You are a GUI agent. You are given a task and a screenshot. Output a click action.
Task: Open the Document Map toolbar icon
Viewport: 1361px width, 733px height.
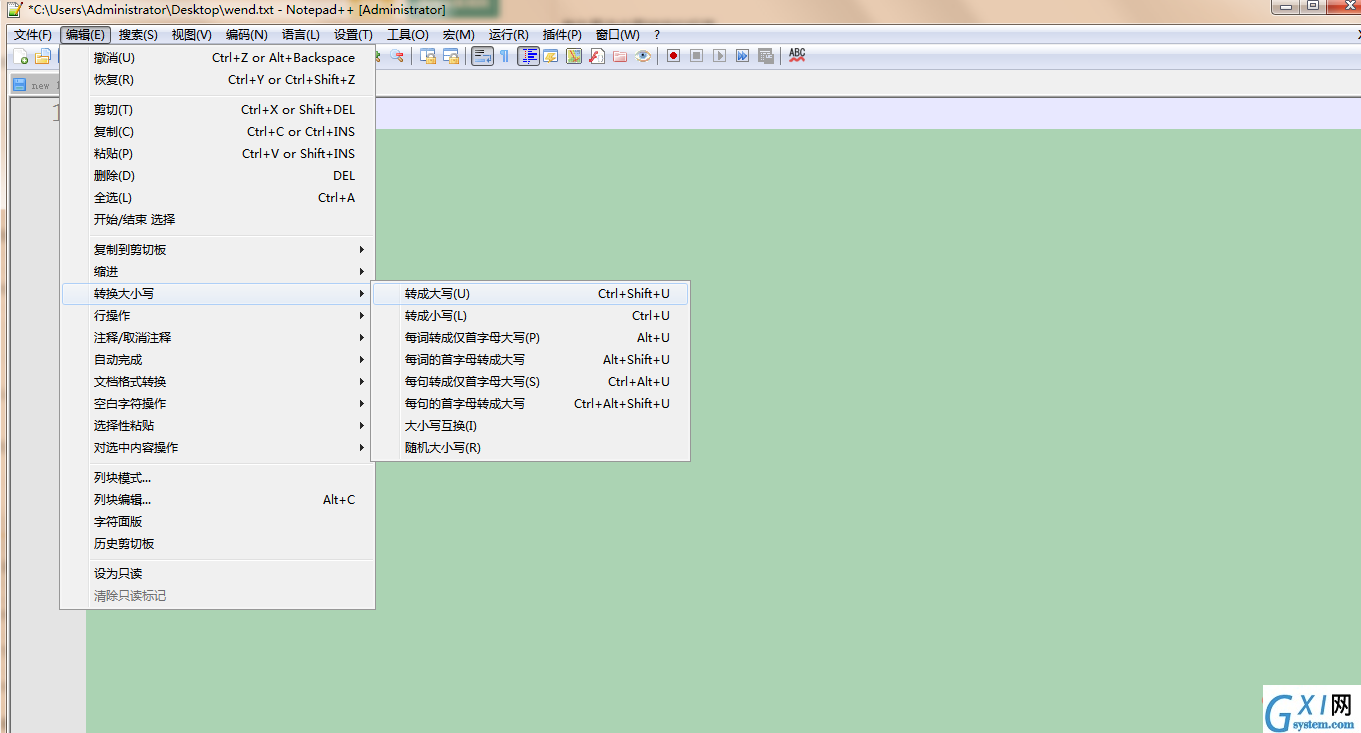coord(574,56)
